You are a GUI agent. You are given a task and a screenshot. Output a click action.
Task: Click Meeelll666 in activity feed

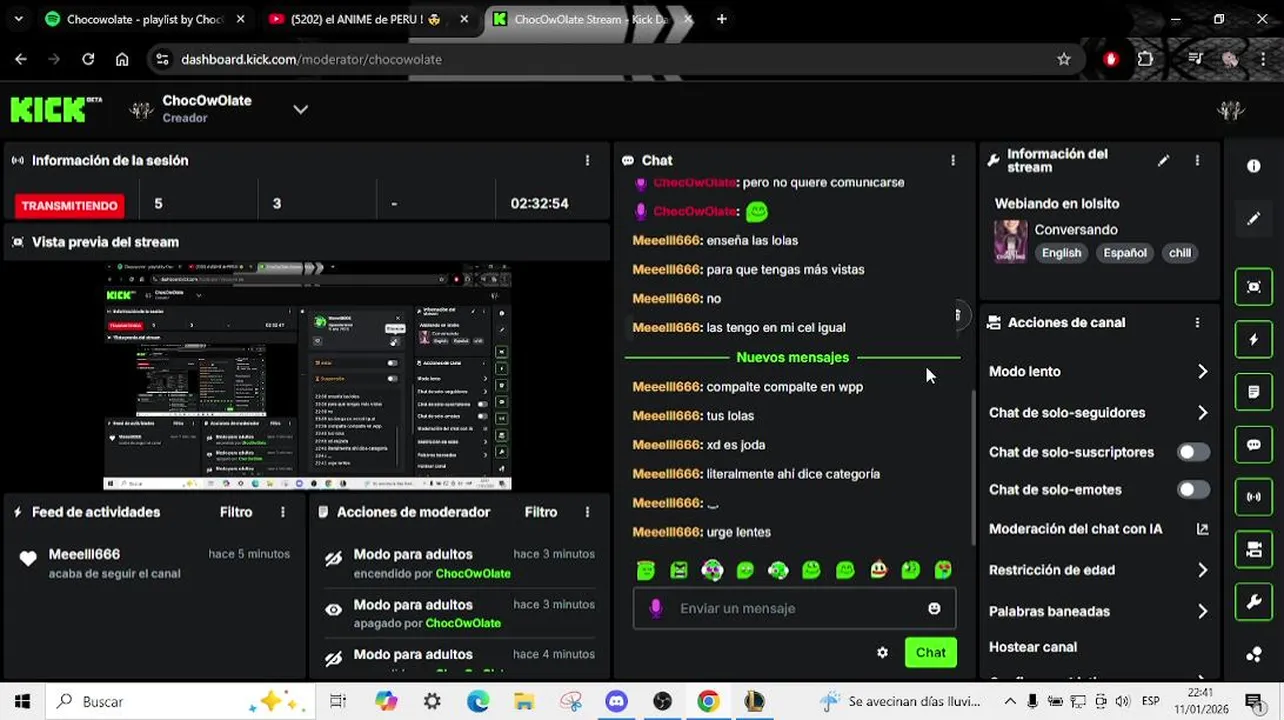pyautogui.click(x=84, y=554)
